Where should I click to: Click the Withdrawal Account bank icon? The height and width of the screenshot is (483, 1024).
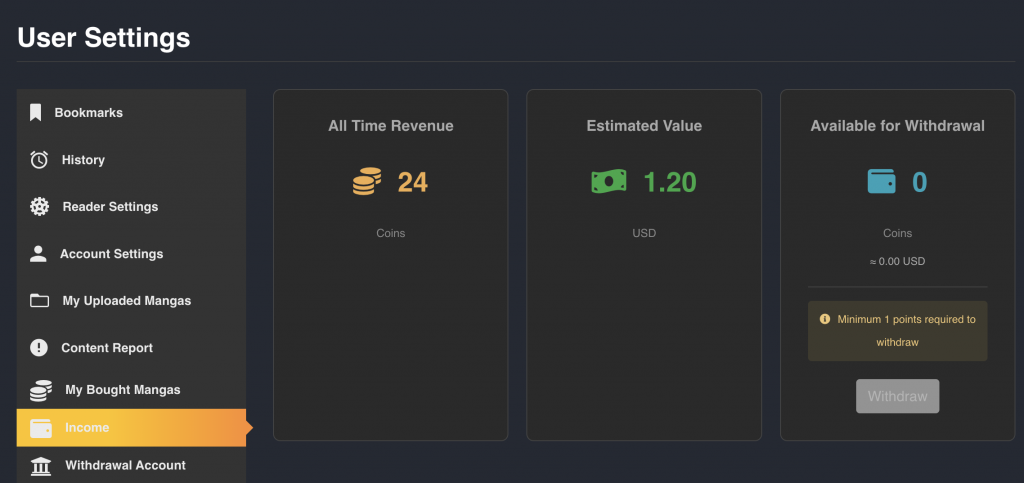pos(41,466)
